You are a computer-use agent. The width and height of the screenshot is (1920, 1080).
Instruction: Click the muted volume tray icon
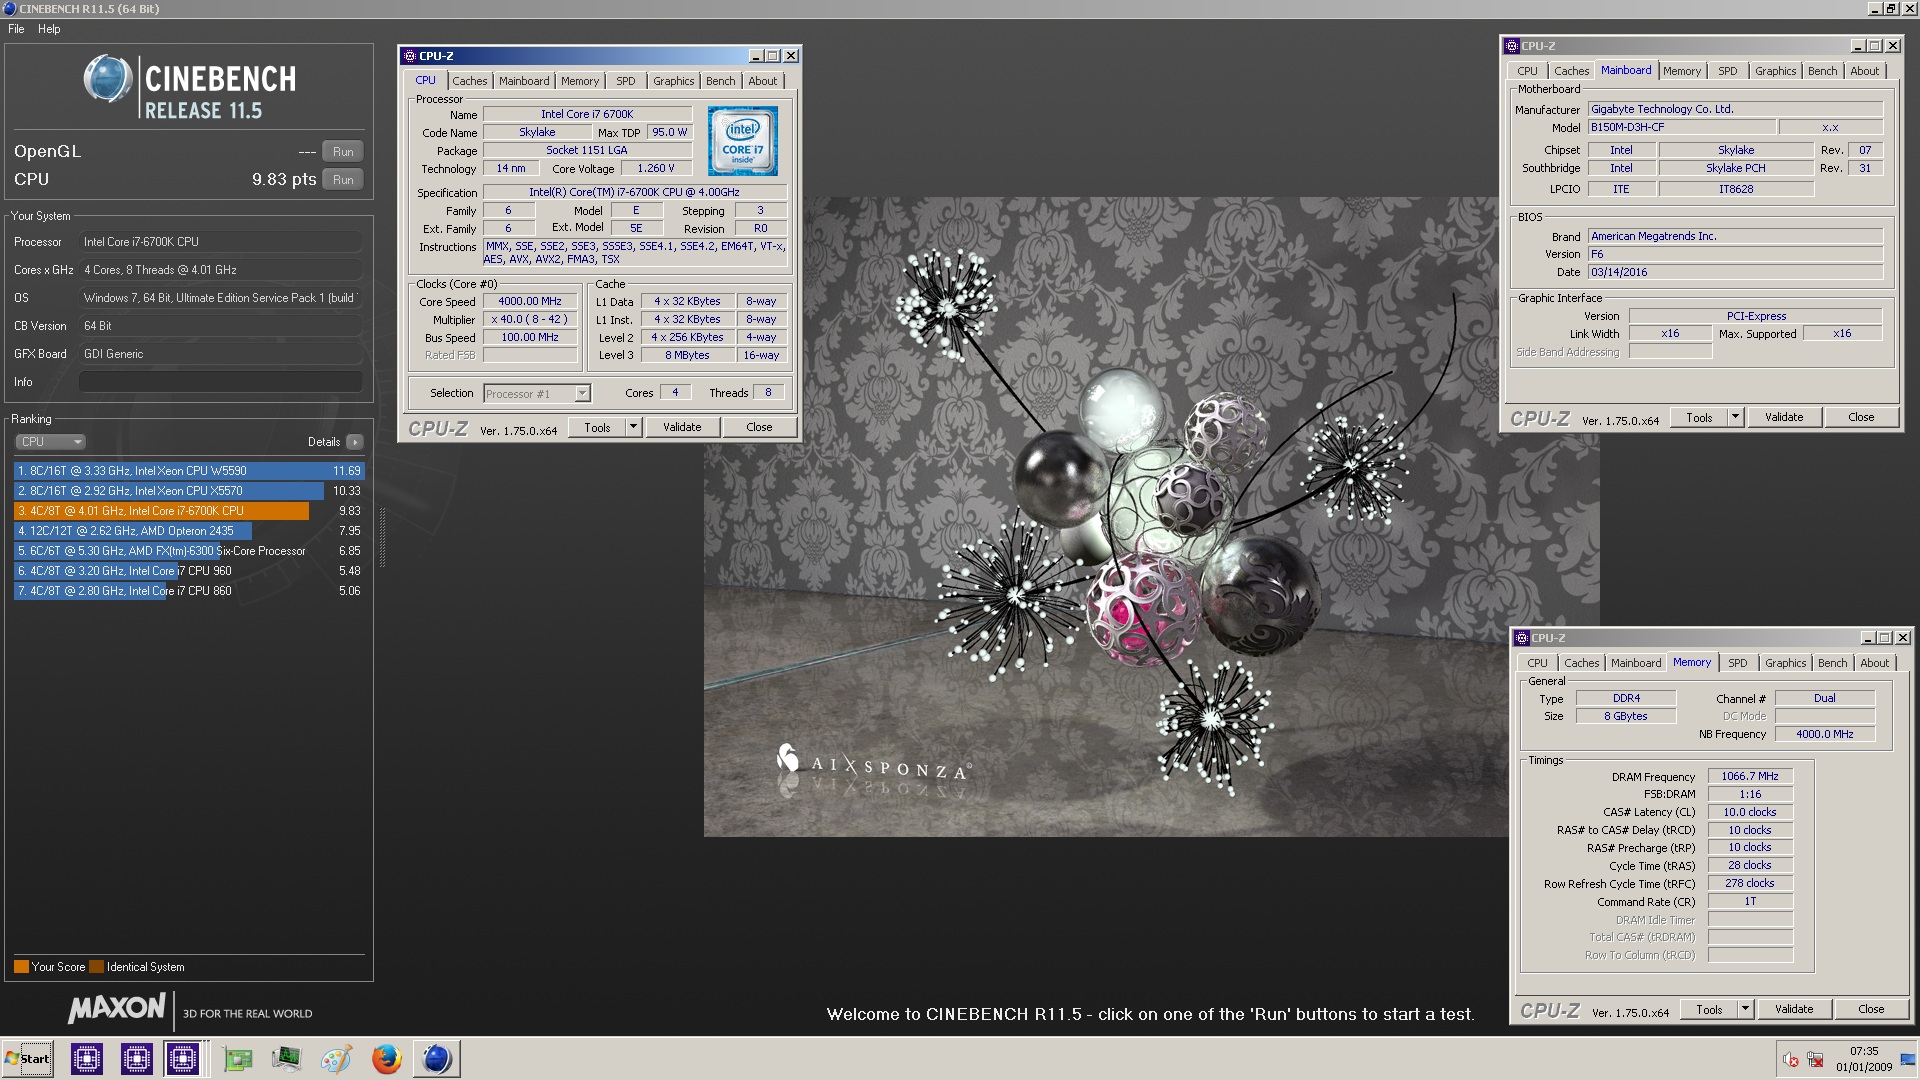point(1790,1060)
